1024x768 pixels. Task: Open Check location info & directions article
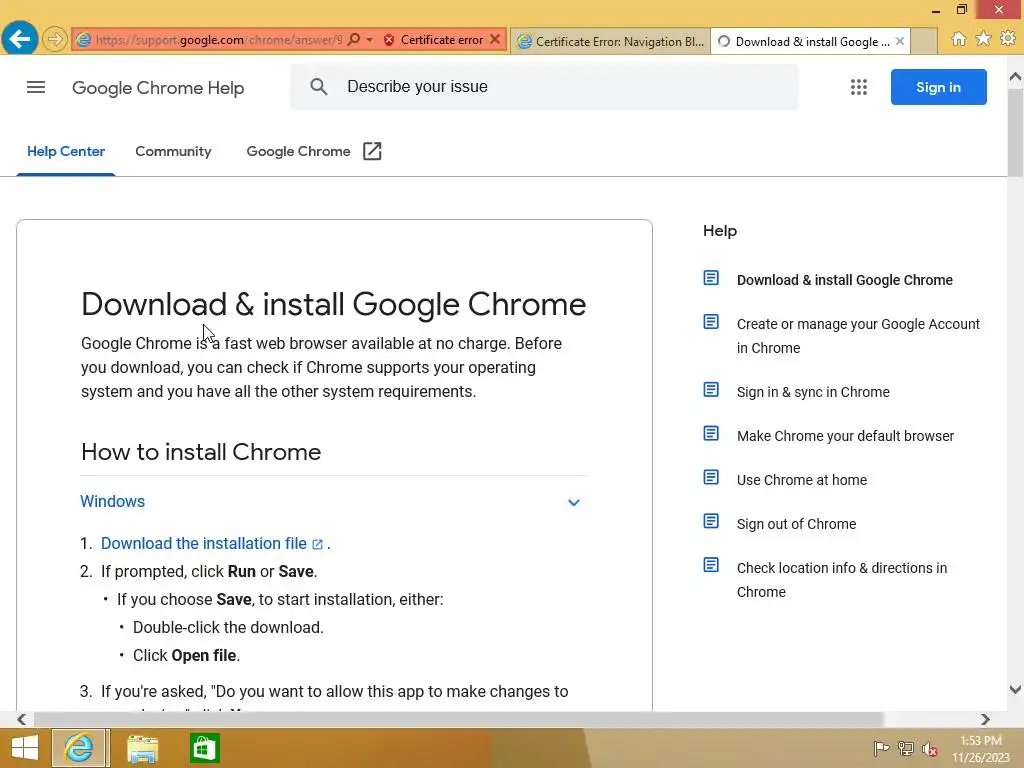click(x=842, y=580)
